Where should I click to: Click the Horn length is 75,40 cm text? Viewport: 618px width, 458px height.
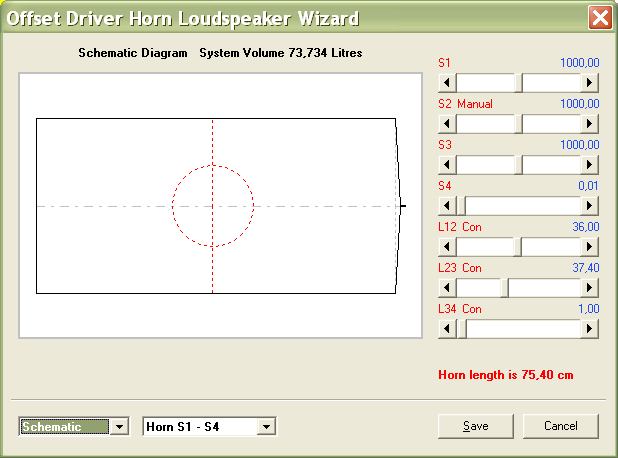pyautogui.click(x=506, y=375)
